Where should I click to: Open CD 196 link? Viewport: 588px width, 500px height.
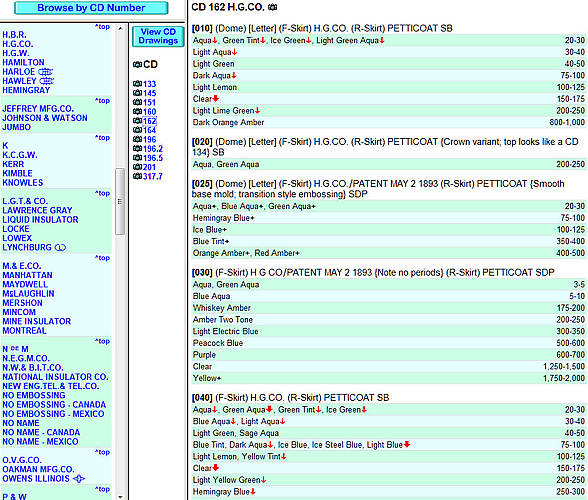point(149,139)
